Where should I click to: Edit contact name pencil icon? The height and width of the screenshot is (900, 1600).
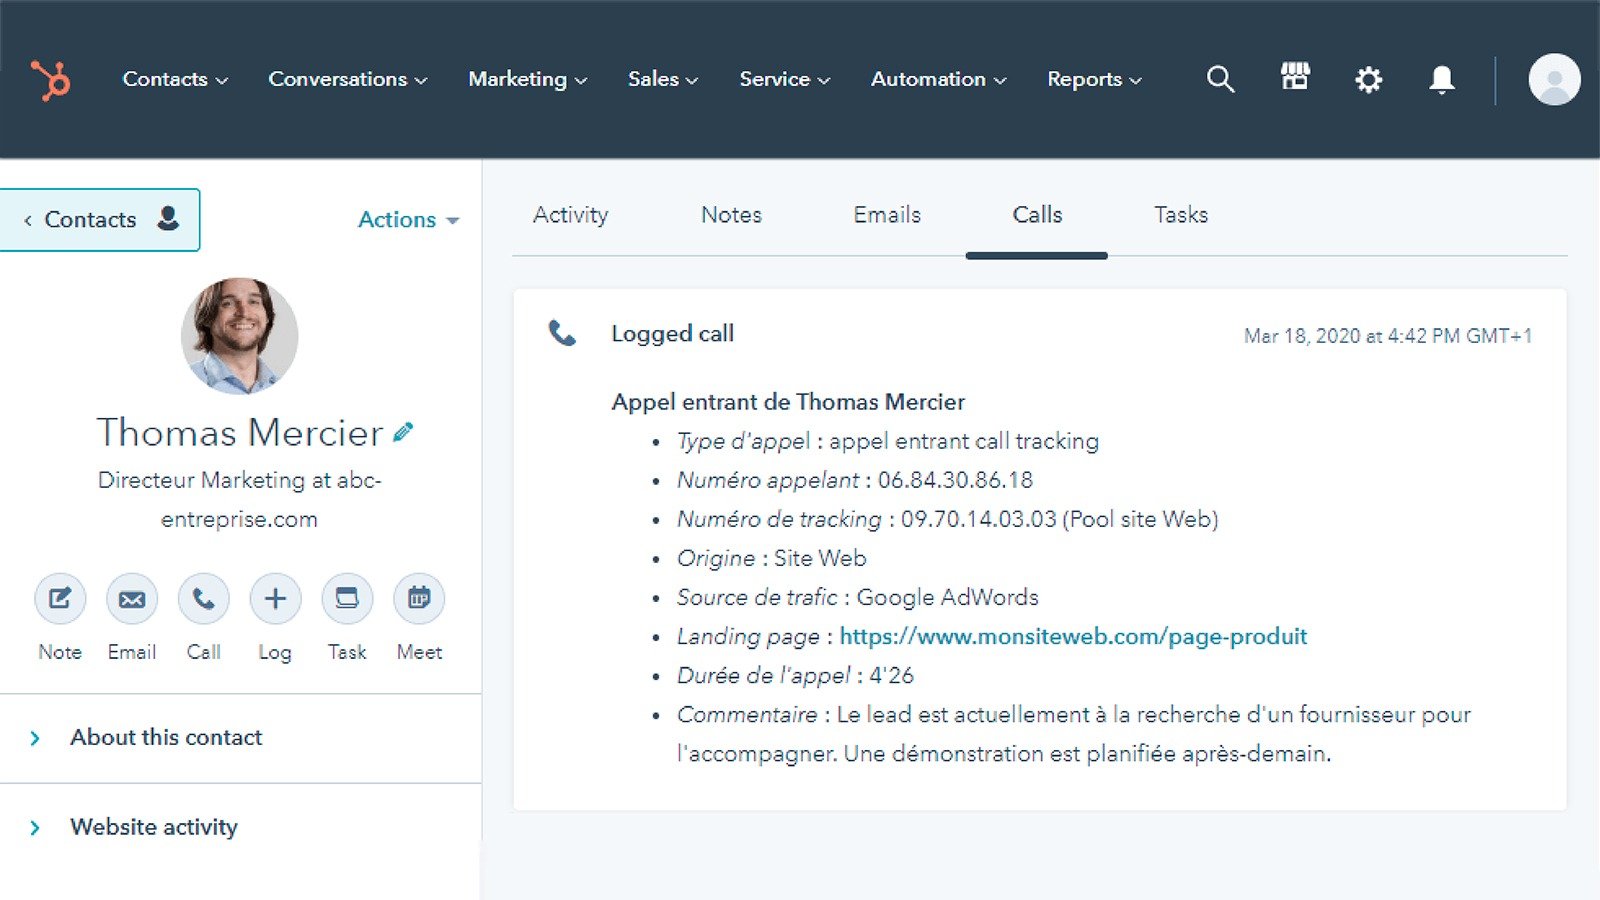403,432
